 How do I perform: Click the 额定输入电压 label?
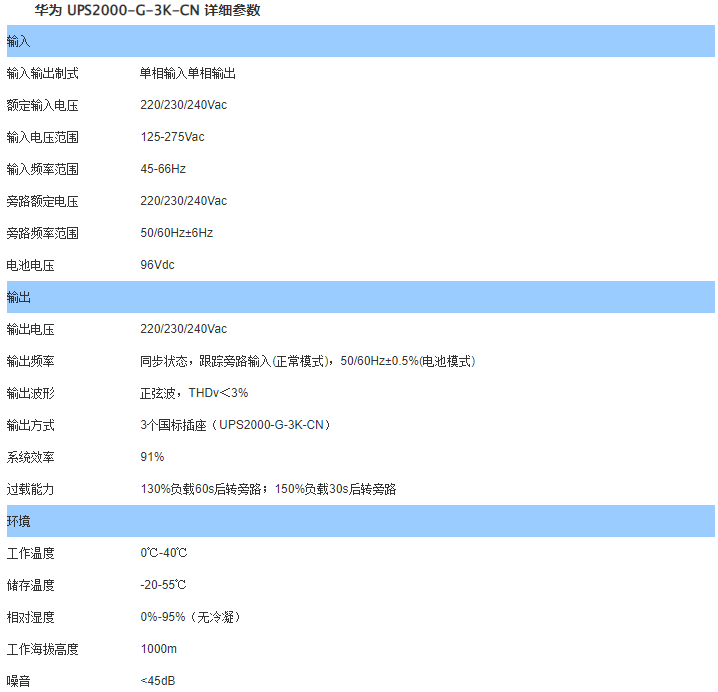pyautogui.click(x=42, y=106)
